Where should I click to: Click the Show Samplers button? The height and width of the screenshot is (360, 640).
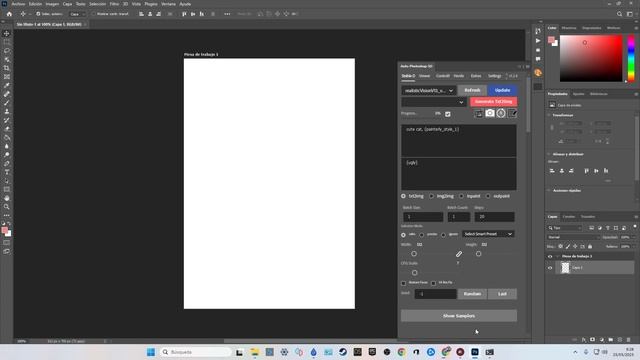[459, 316]
